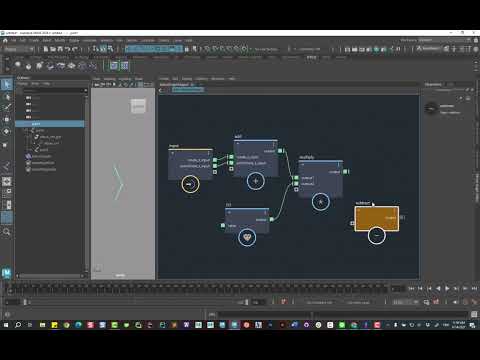
Task: Activate the Select tool in the toolbox
Action: [7, 84]
